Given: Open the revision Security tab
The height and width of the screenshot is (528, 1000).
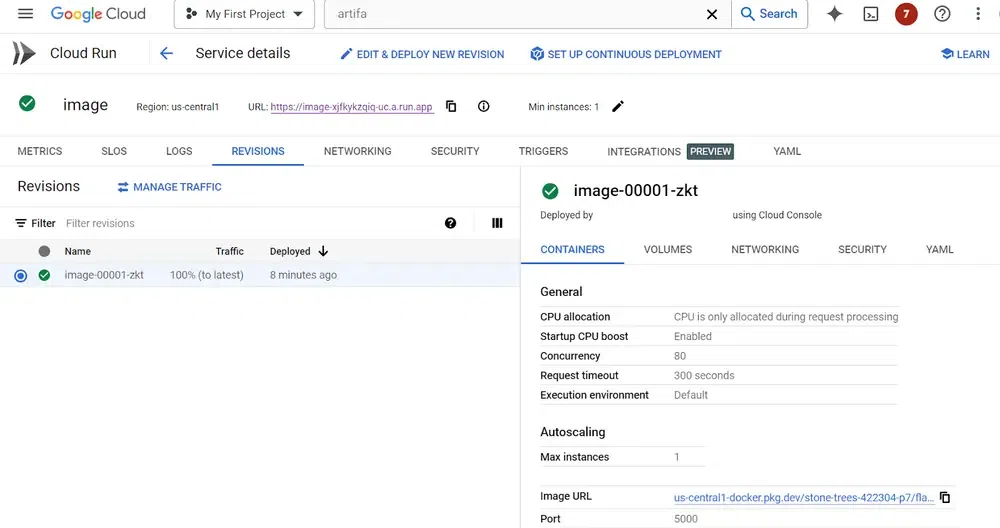Looking at the screenshot, I should [862, 249].
